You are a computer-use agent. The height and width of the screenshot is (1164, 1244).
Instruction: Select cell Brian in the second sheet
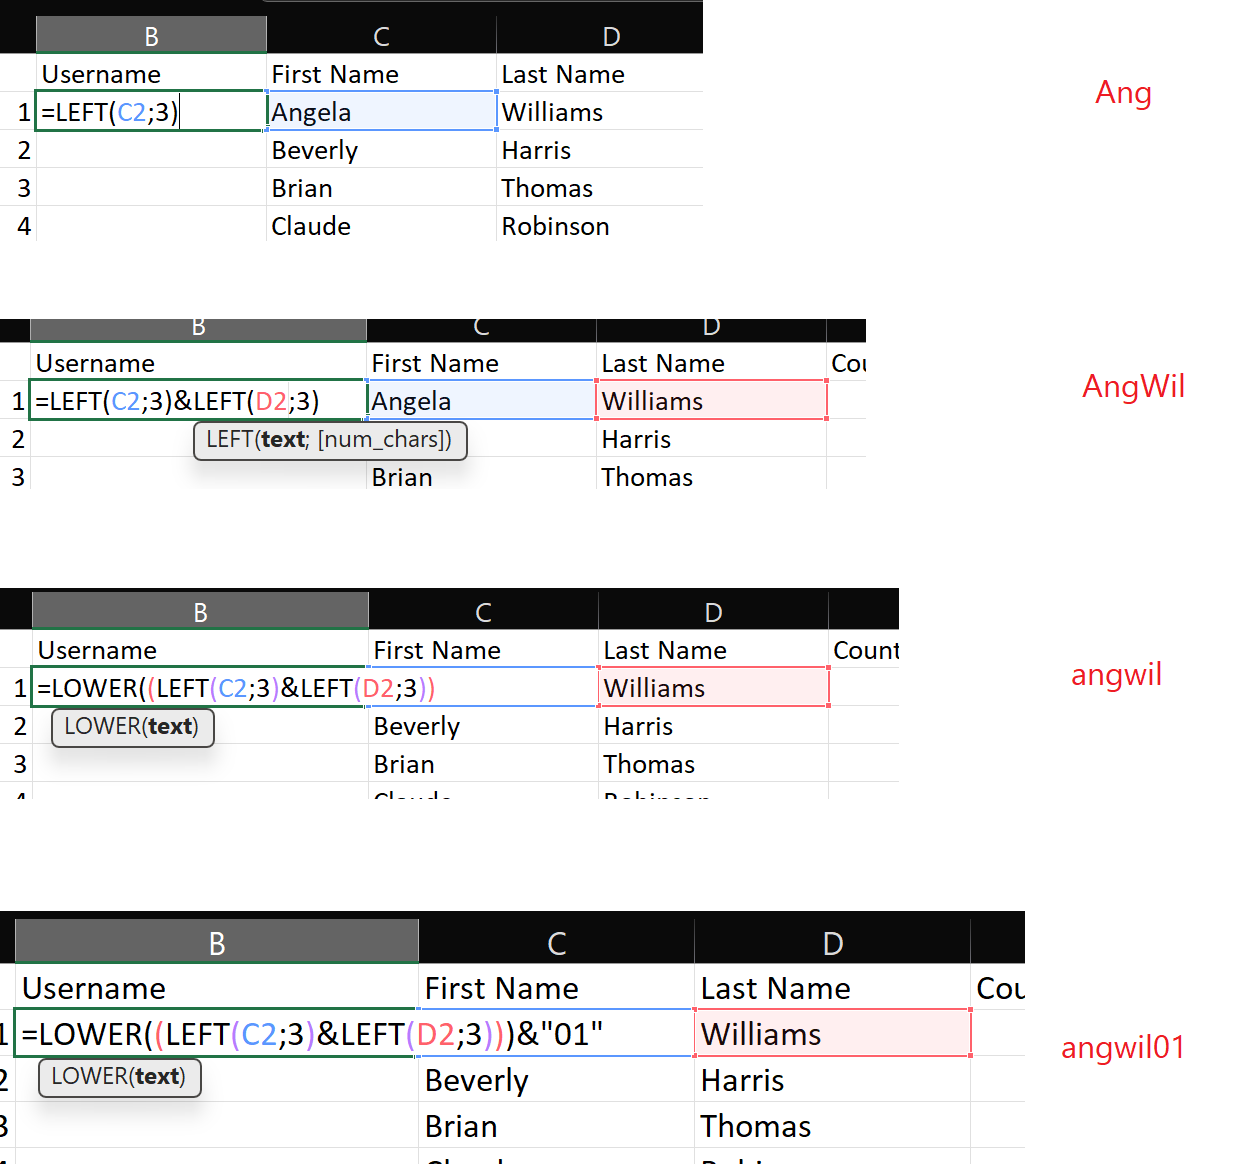click(x=482, y=476)
